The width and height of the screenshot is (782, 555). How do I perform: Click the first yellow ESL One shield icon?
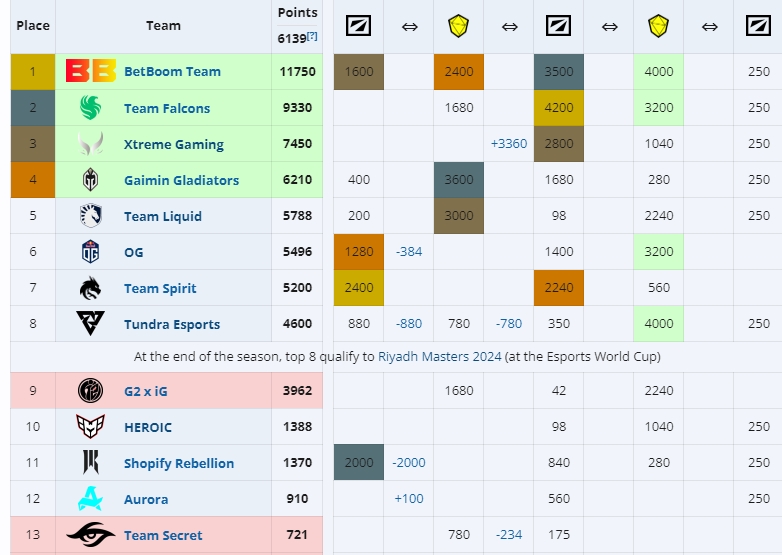pos(458,26)
